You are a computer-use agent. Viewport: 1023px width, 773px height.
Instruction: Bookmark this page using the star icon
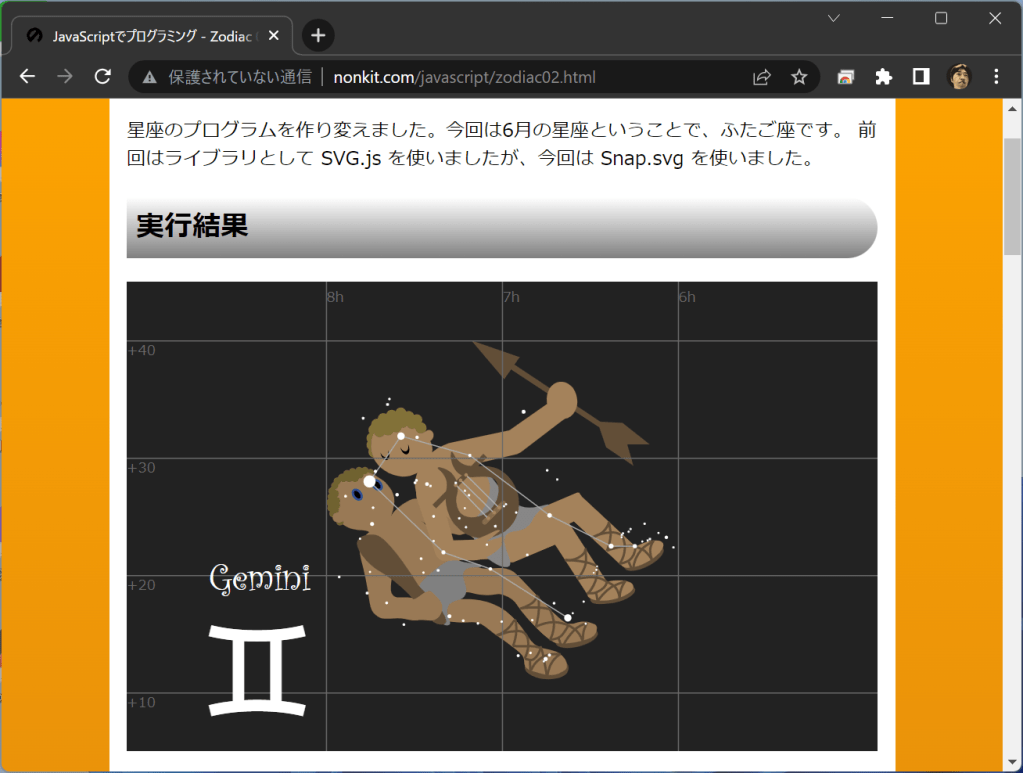click(797, 76)
